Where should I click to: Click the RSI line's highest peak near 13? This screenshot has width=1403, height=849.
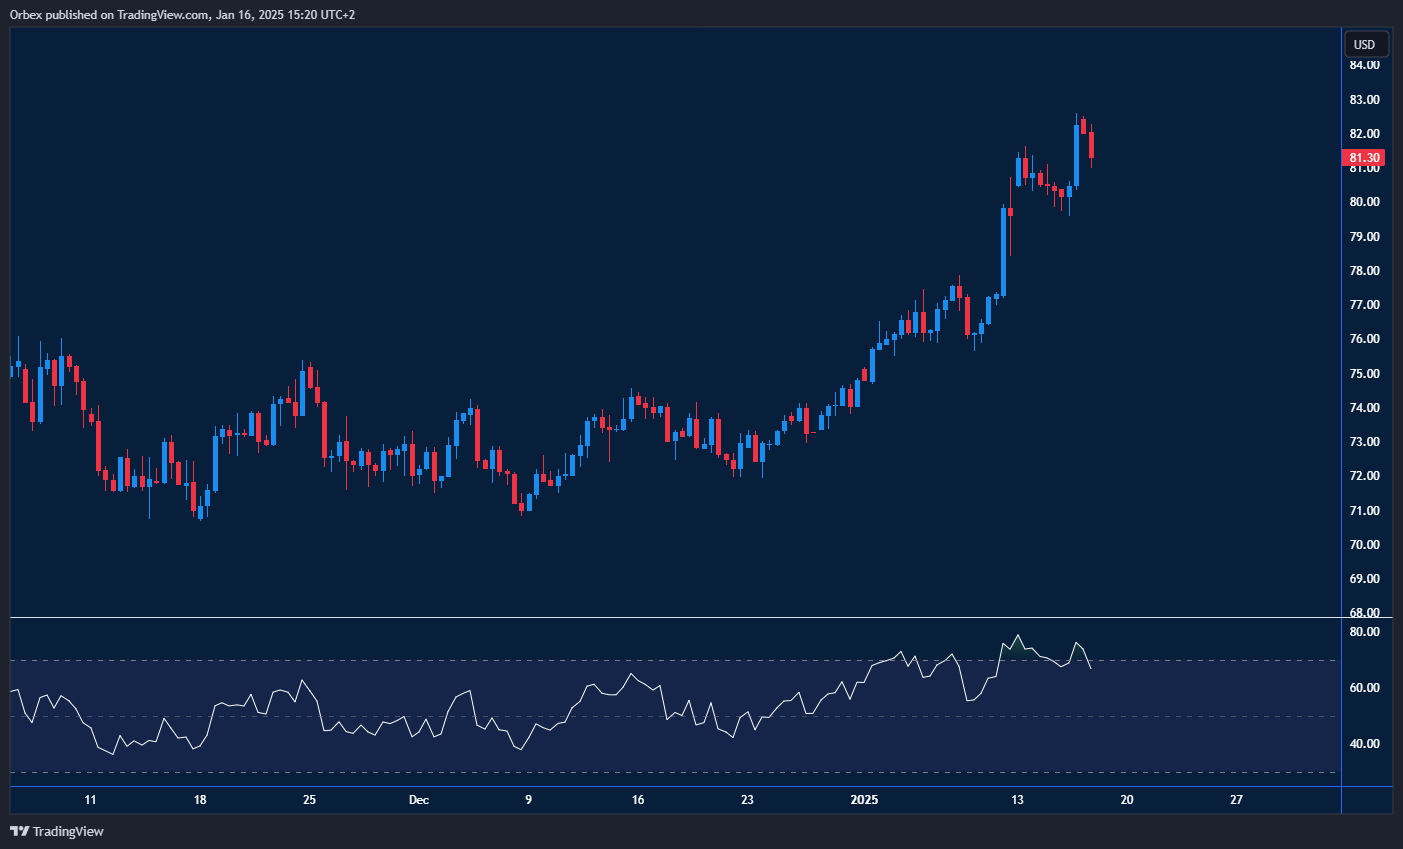[x=1018, y=636]
